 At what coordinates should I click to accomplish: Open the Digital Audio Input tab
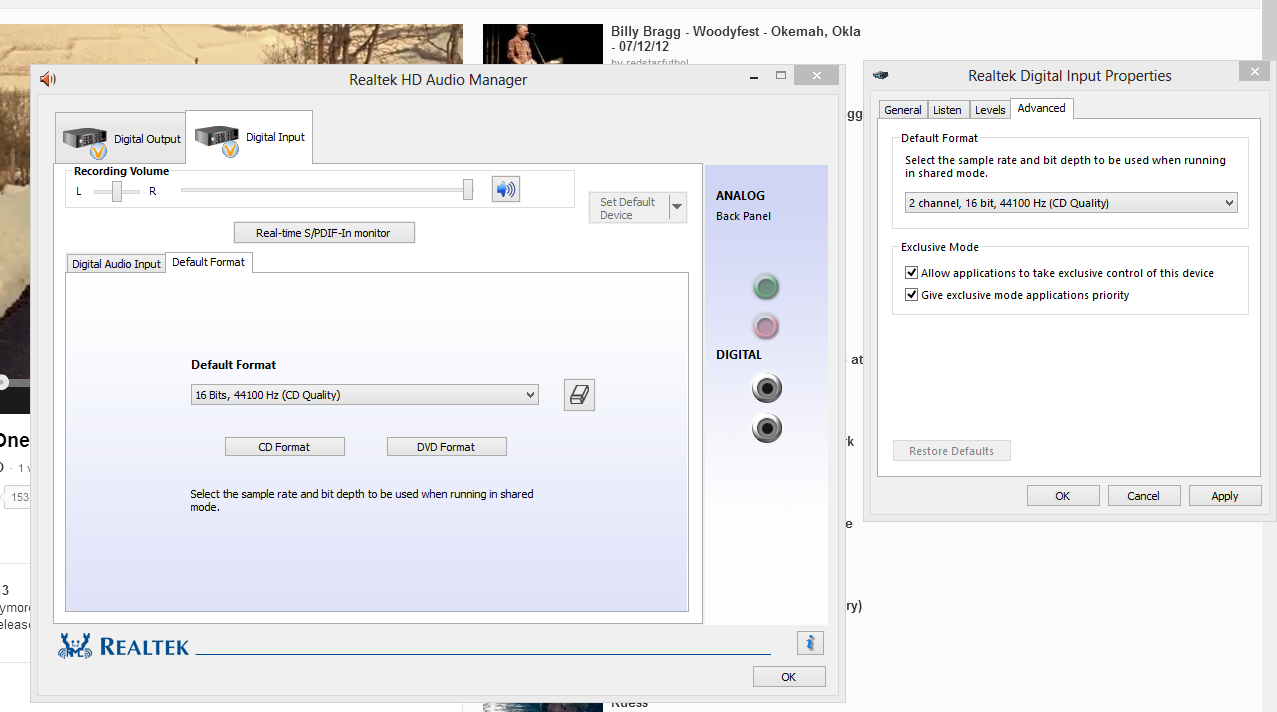point(116,264)
